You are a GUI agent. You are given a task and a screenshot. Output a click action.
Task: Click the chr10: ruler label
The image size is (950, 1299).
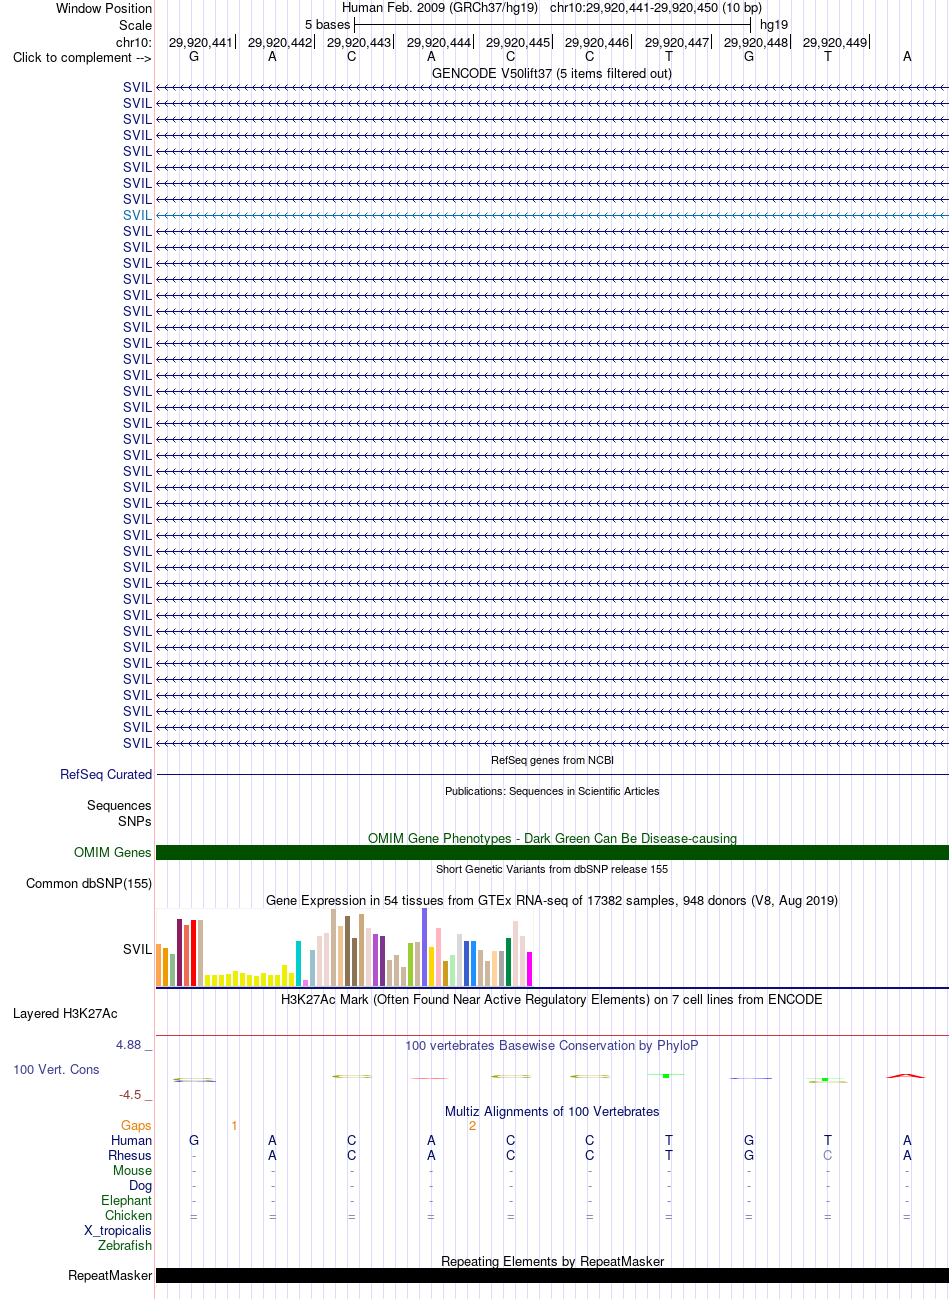[134, 42]
